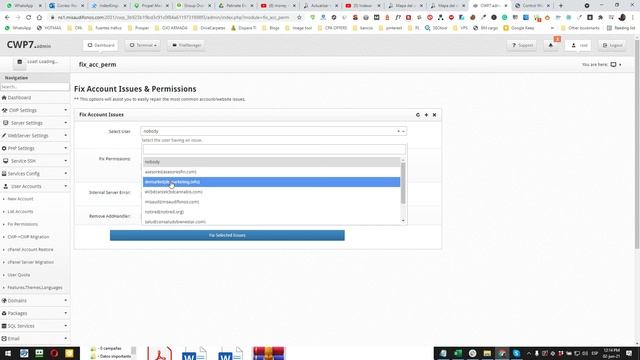Open Google Keep bookmark

(x=519, y=28)
